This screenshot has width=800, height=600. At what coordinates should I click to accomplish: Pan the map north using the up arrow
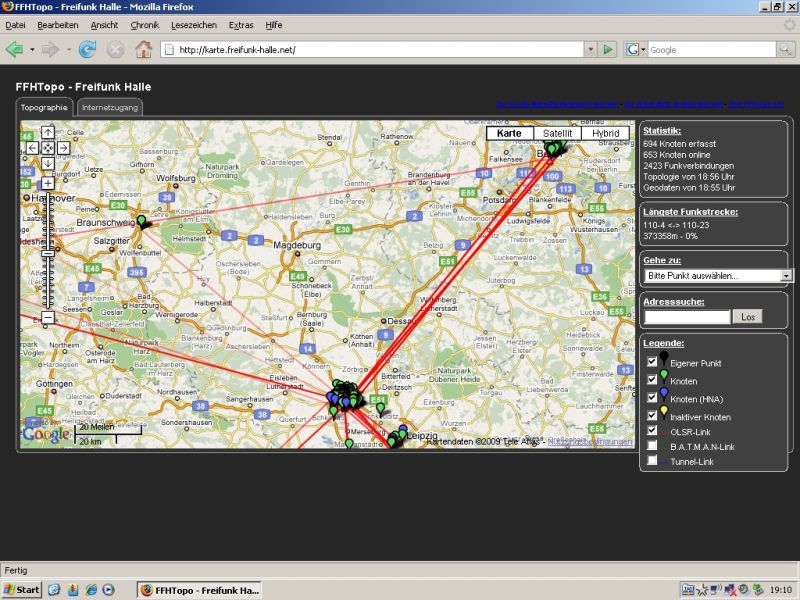[46, 132]
